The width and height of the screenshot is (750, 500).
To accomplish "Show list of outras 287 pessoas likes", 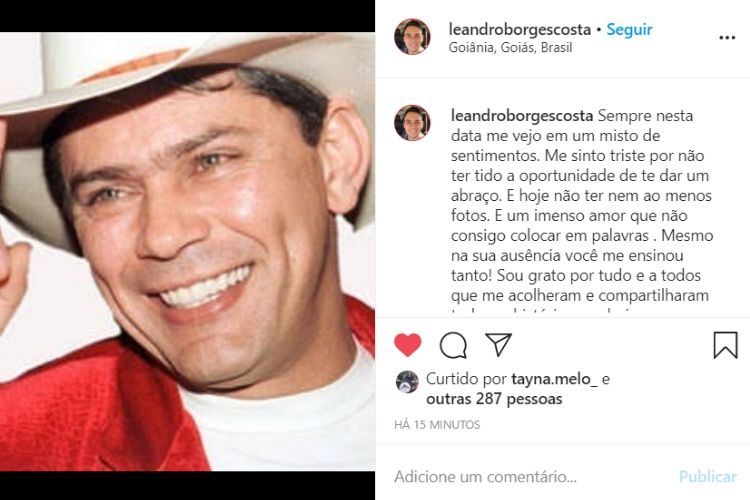I will (494, 399).
